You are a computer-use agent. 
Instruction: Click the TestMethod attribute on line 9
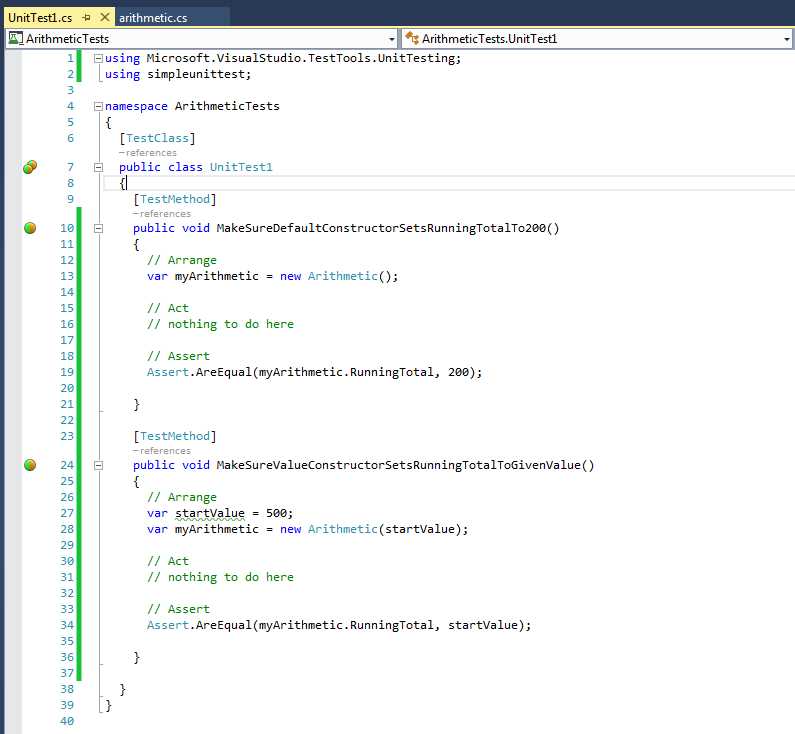point(175,199)
